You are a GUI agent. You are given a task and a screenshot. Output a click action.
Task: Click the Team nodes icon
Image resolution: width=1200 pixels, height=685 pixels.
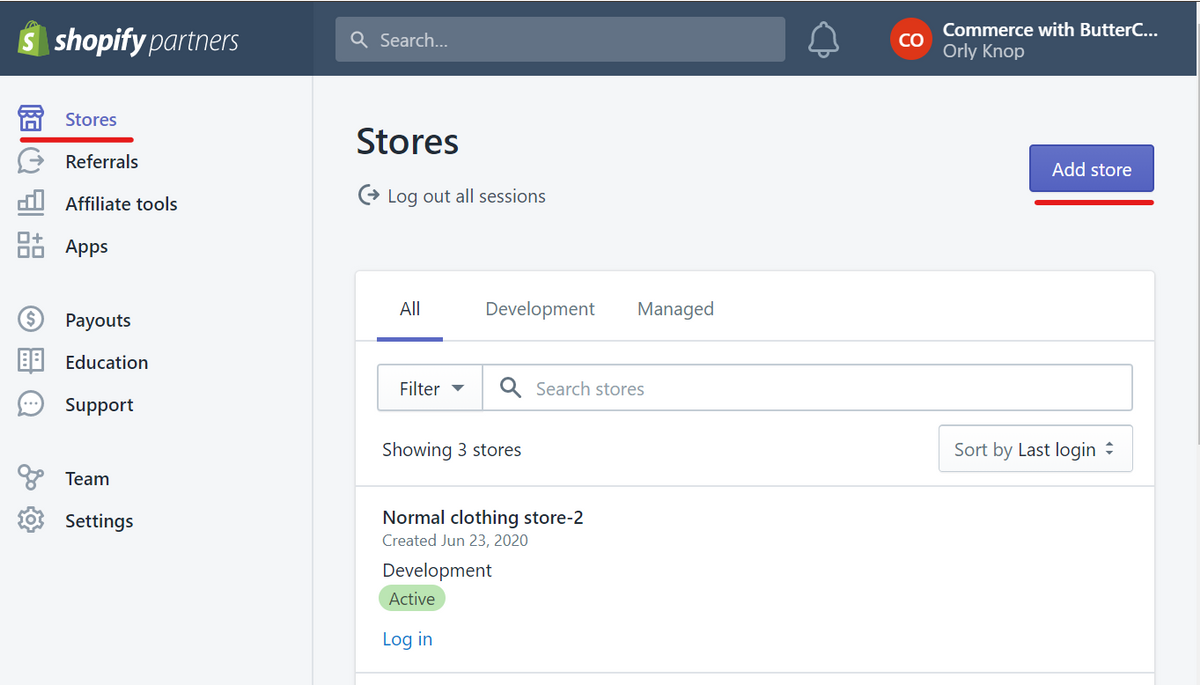tap(31, 478)
